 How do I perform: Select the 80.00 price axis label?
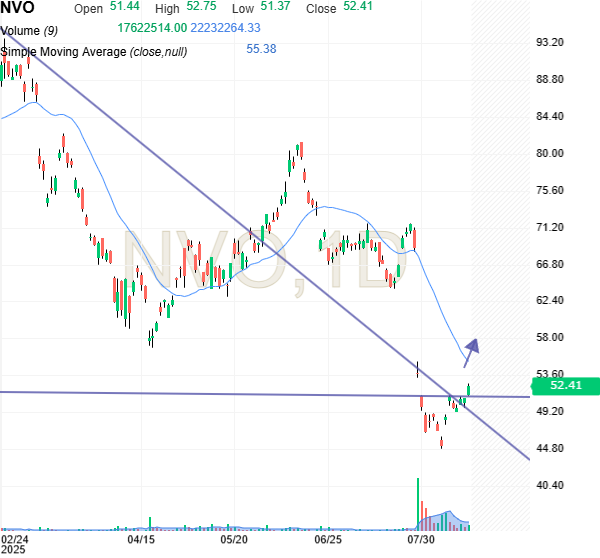point(552,153)
